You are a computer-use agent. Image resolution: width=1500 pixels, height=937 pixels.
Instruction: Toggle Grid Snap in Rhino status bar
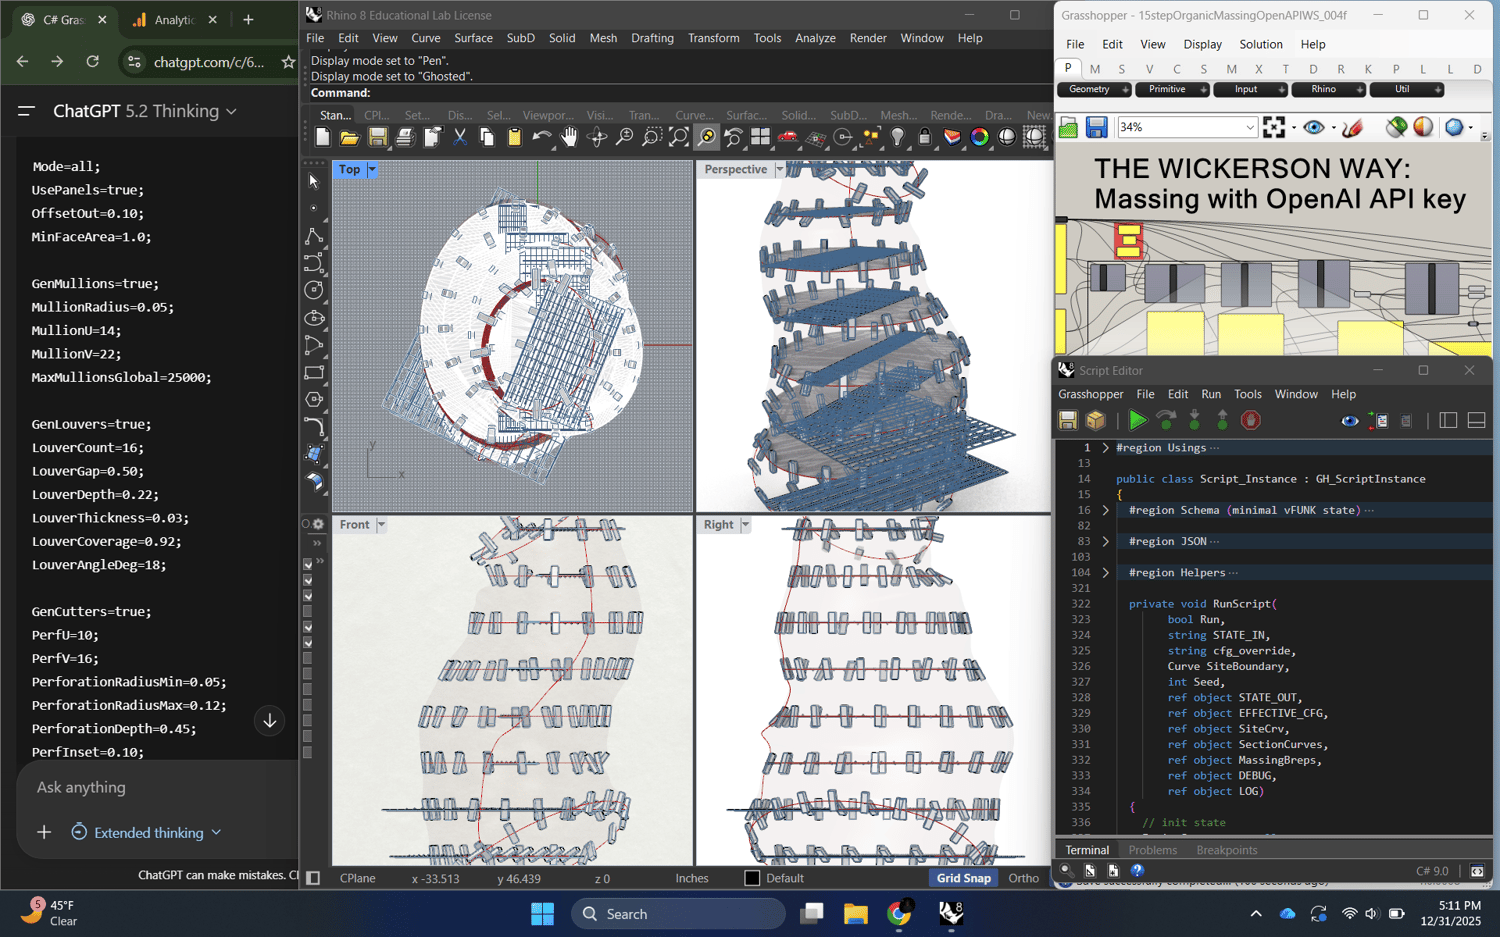click(963, 878)
